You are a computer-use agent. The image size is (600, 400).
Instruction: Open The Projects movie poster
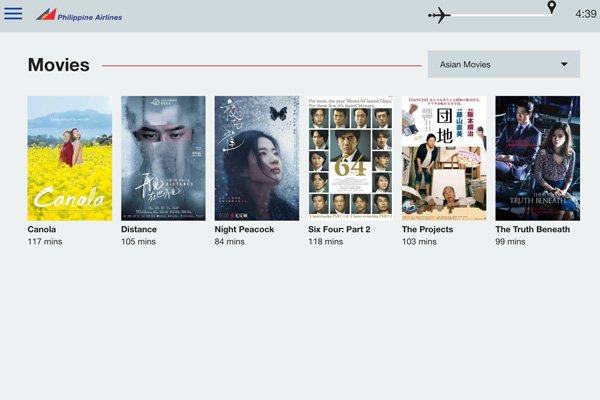[x=444, y=158]
